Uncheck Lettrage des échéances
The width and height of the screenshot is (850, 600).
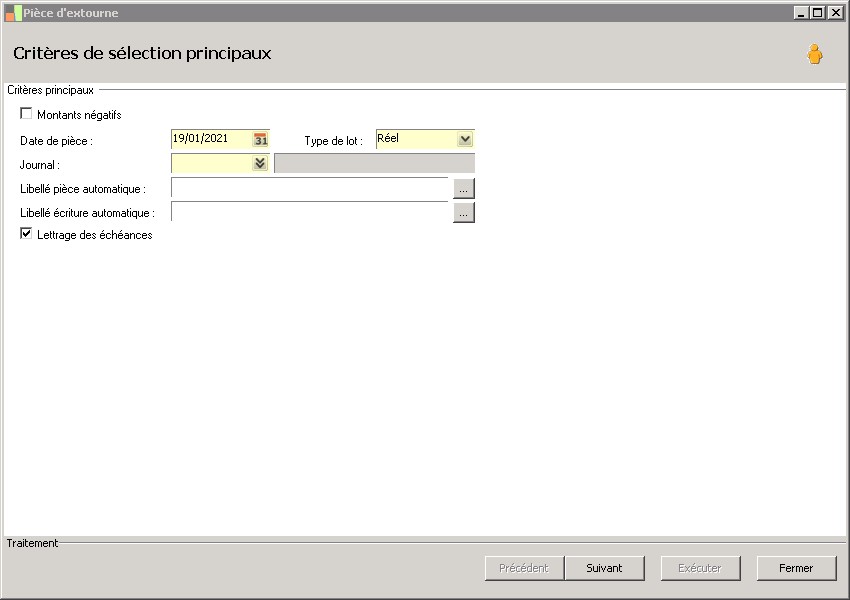coord(26,234)
